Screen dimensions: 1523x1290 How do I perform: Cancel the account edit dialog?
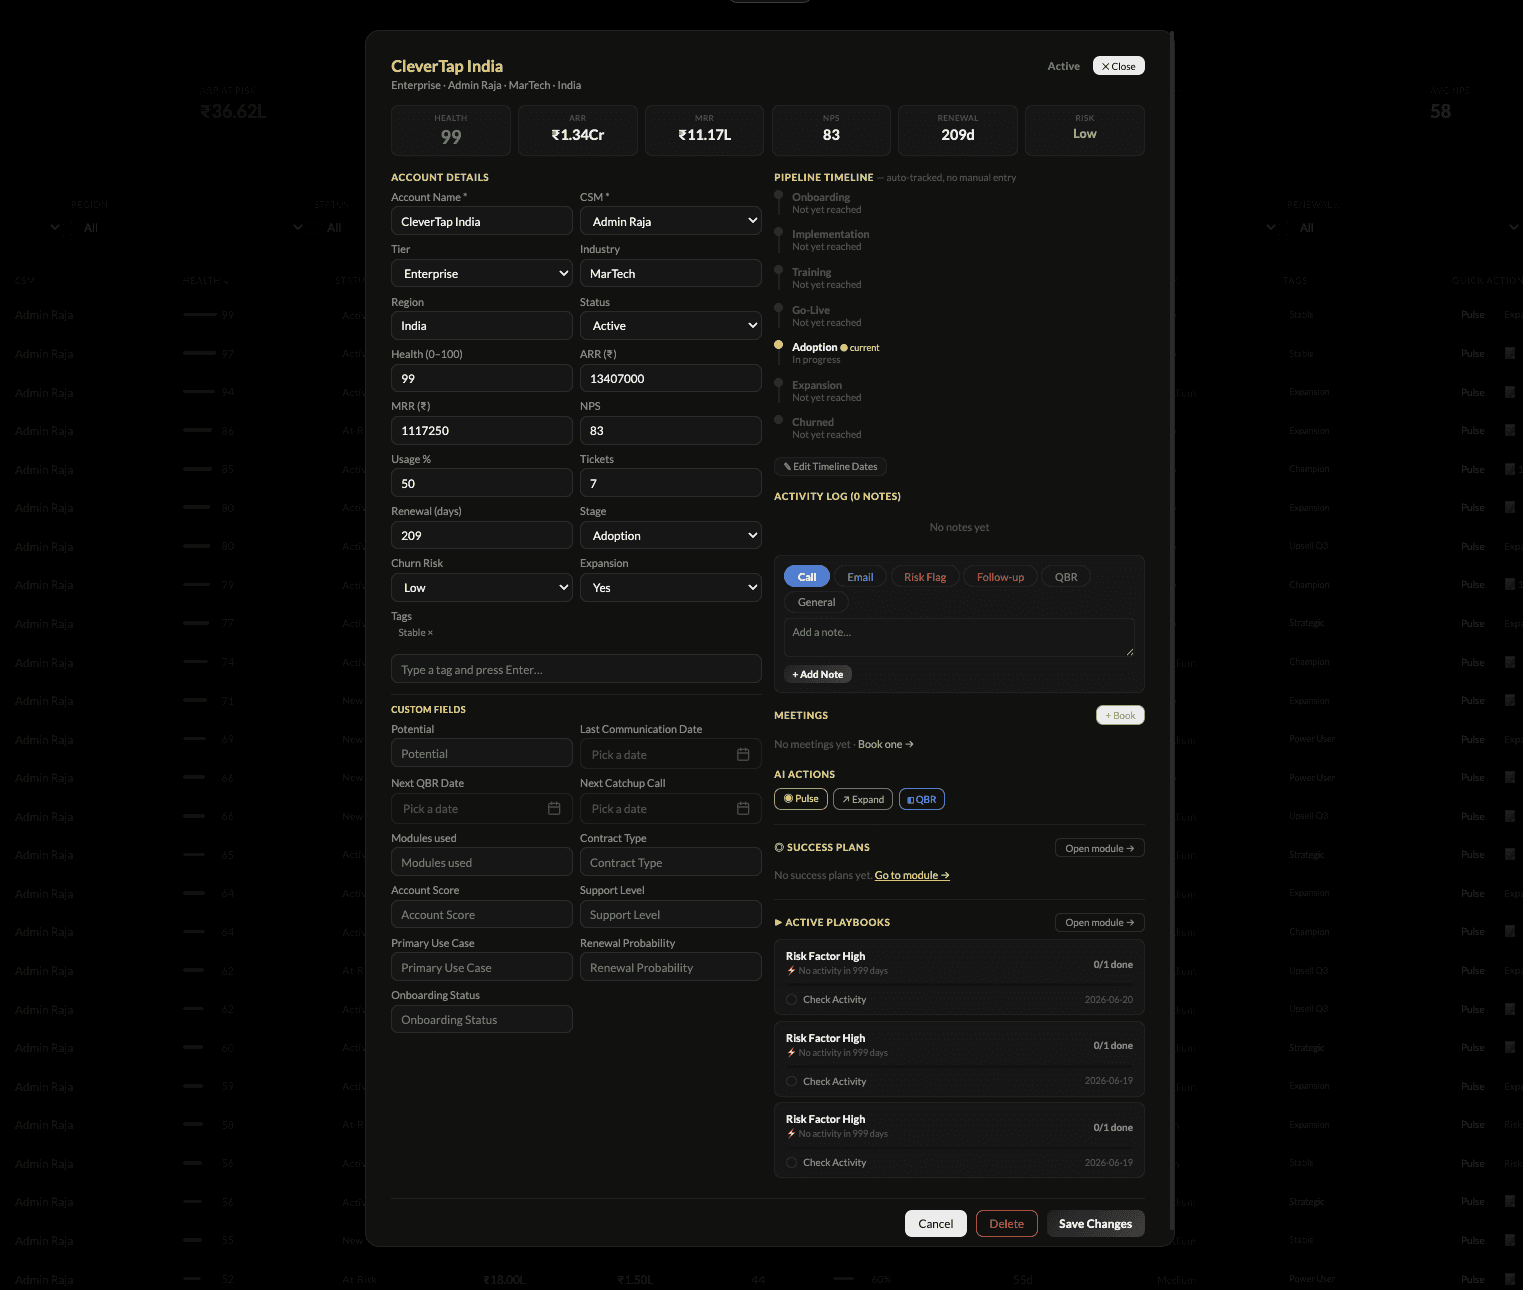(x=936, y=1223)
